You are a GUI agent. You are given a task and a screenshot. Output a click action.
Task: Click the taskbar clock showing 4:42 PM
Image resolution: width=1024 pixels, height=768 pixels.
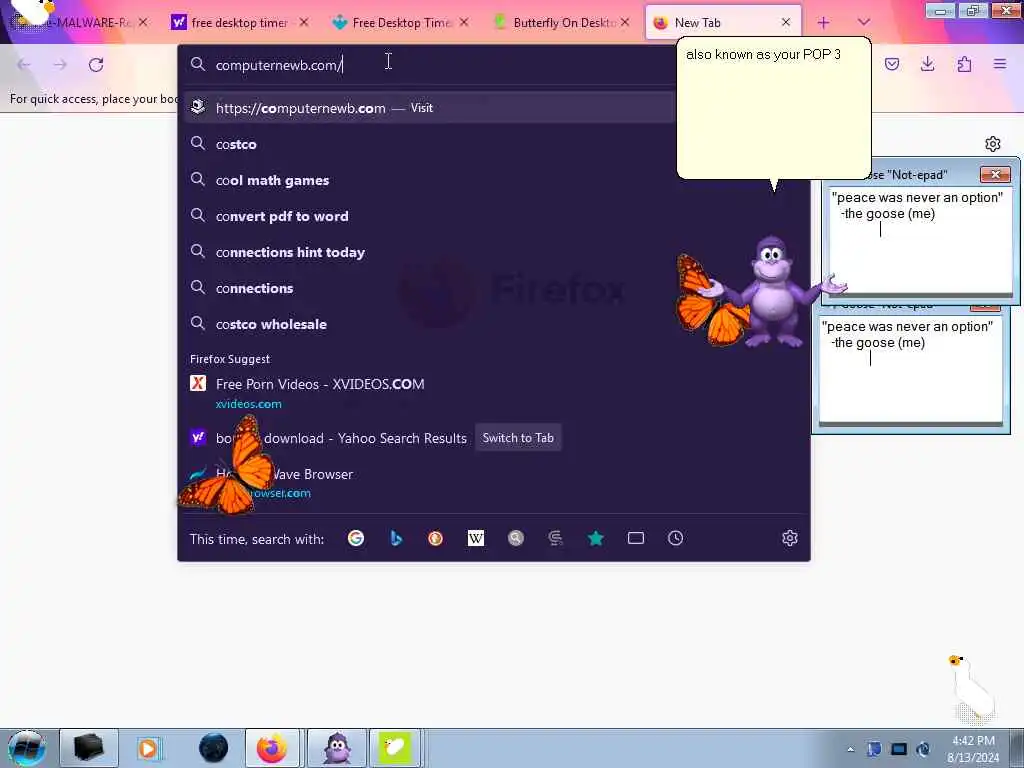click(x=973, y=749)
